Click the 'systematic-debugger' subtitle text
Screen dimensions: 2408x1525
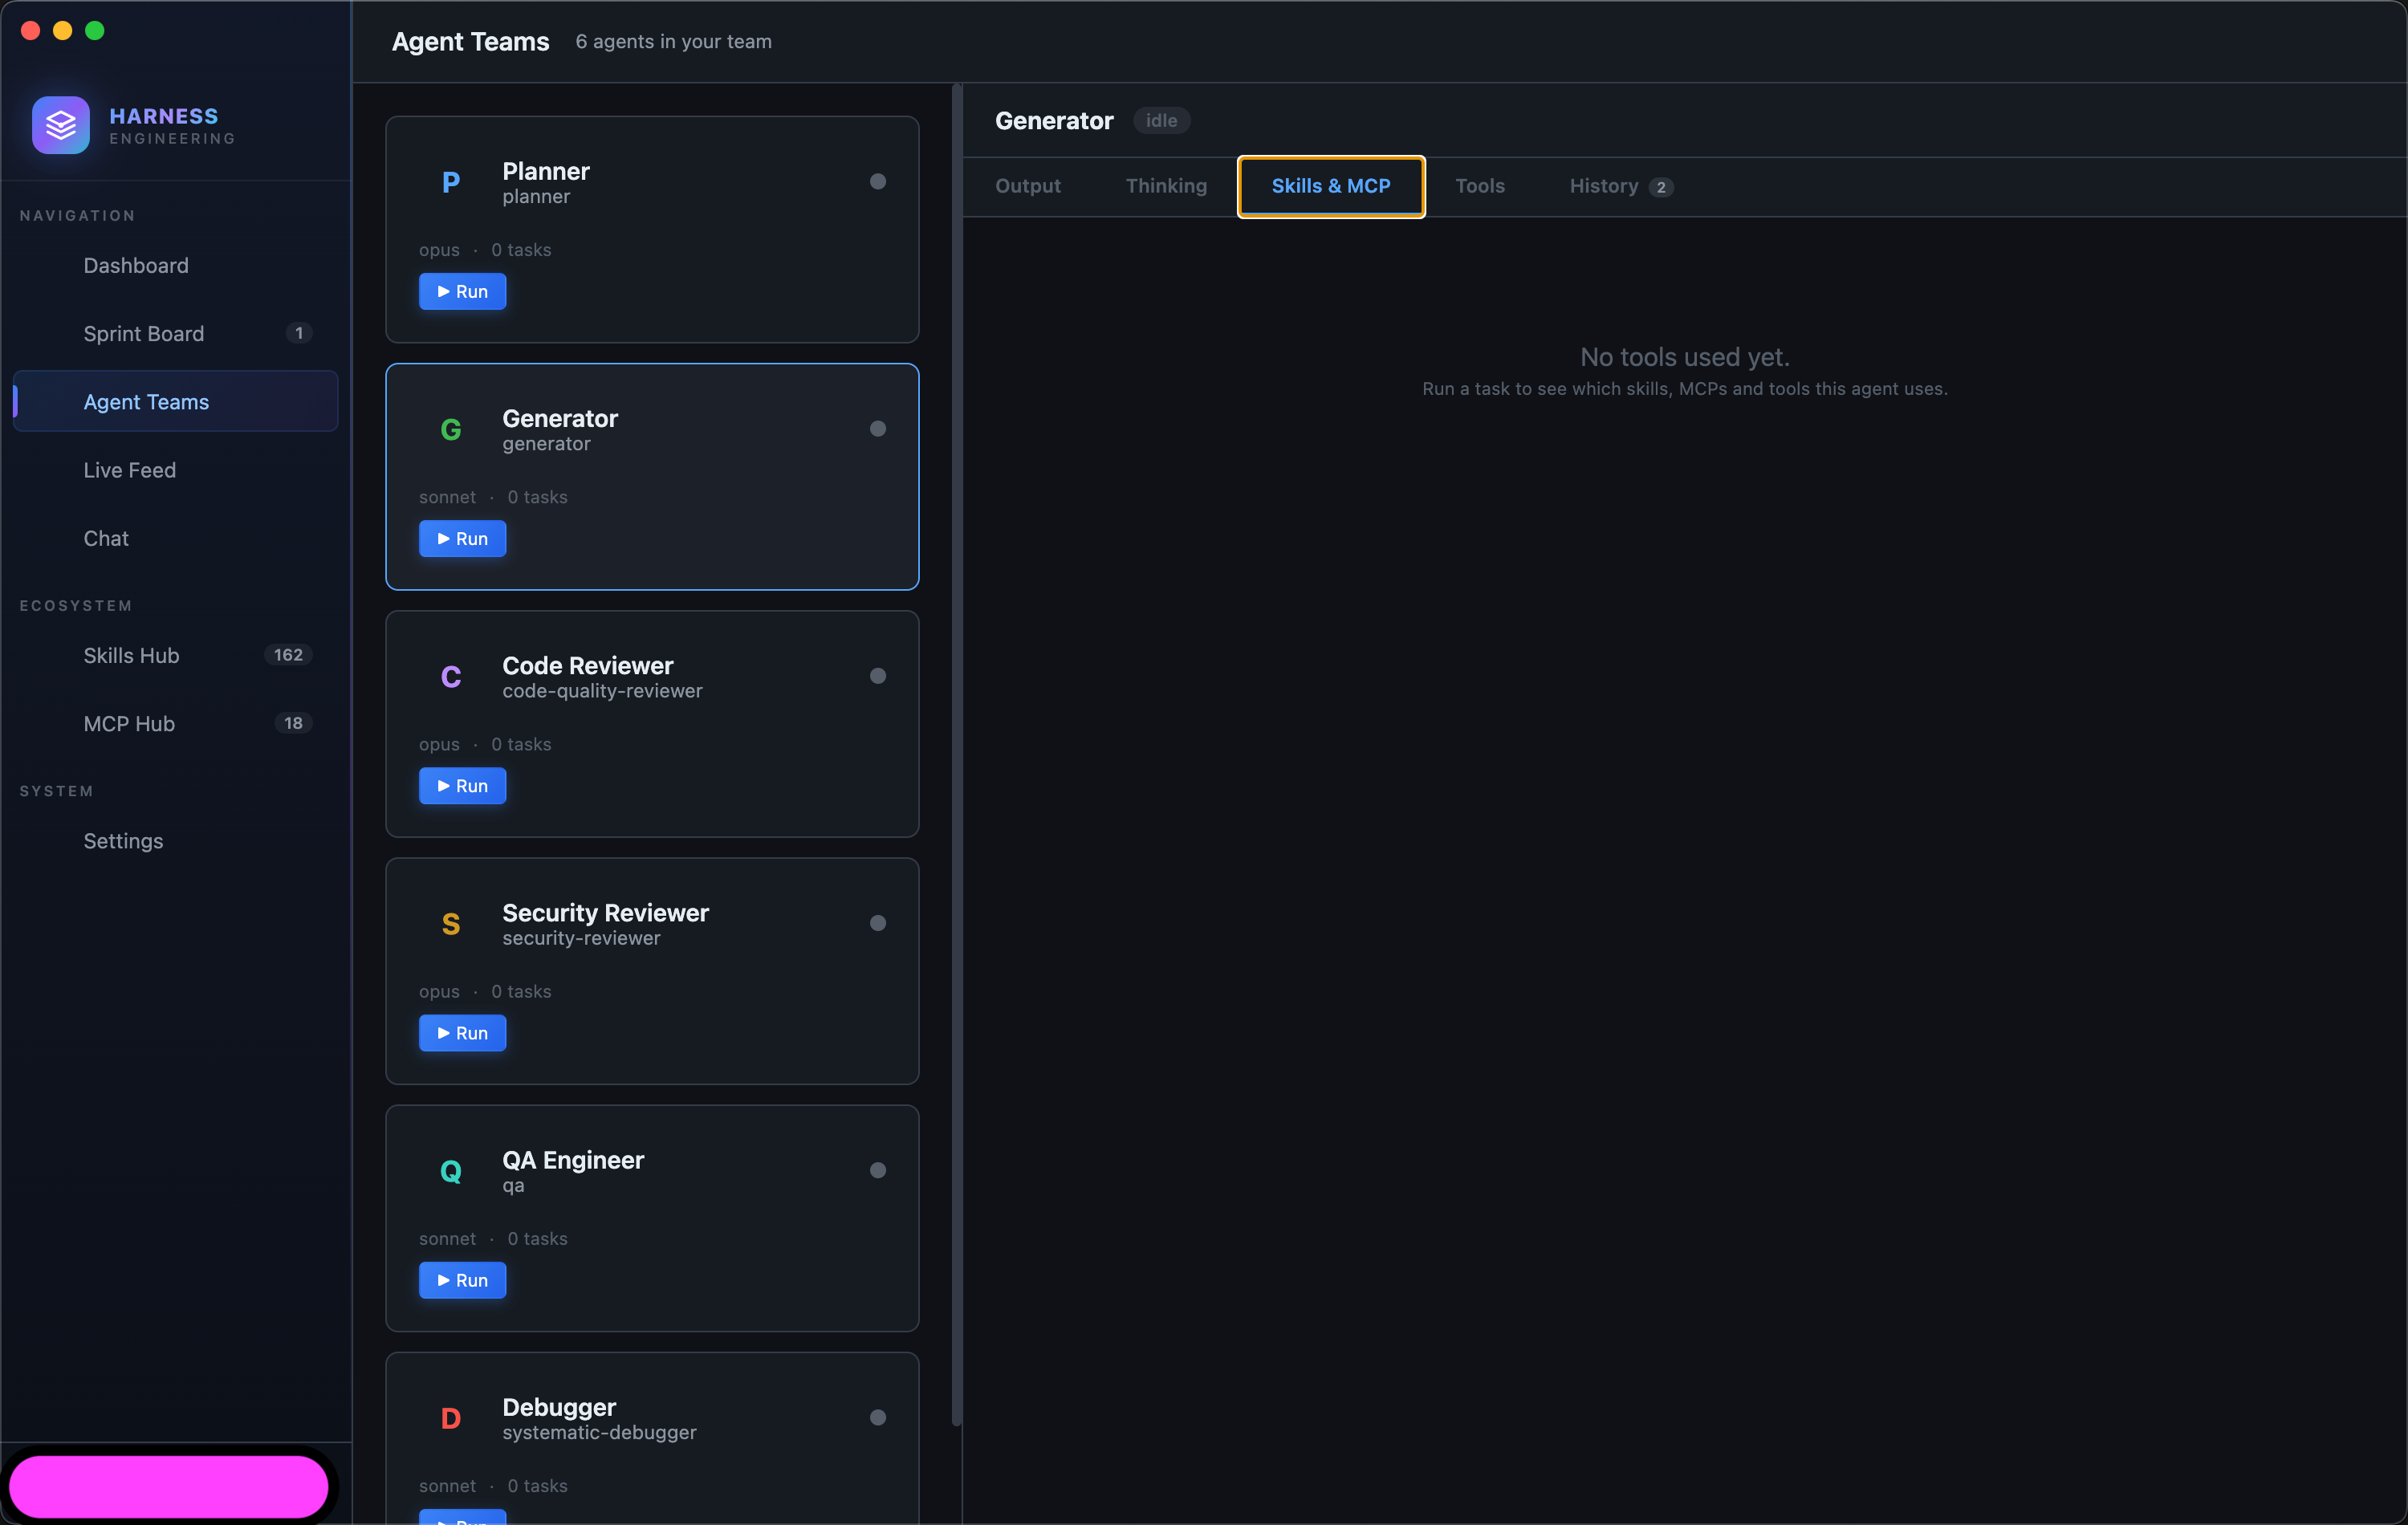click(599, 1432)
